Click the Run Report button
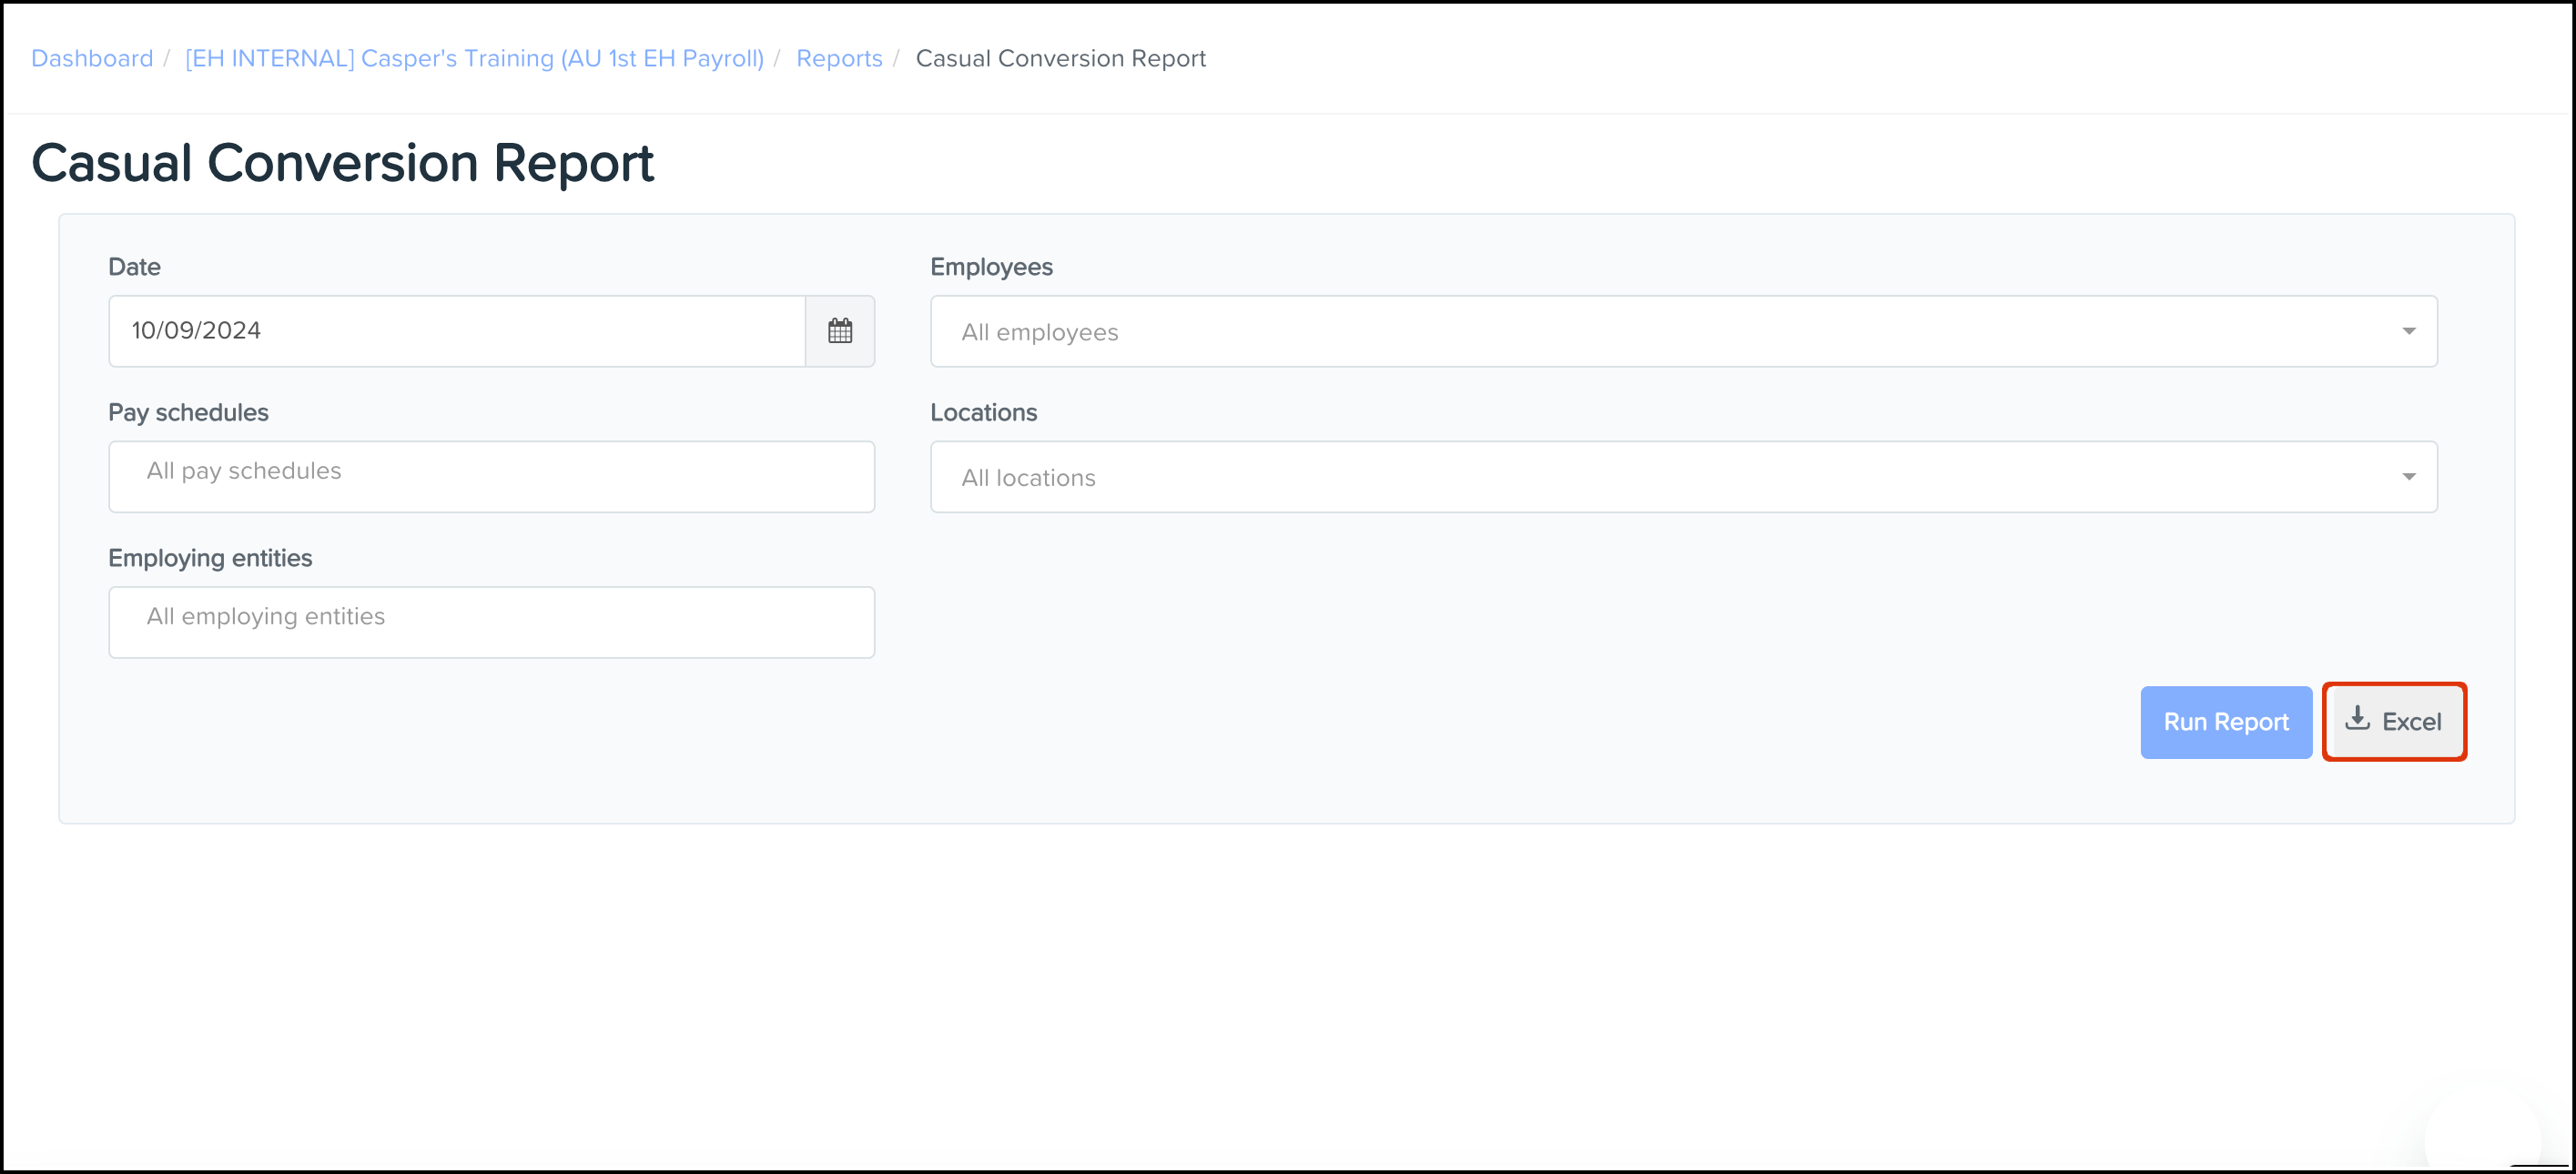Image resolution: width=2576 pixels, height=1174 pixels. point(2225,722)
